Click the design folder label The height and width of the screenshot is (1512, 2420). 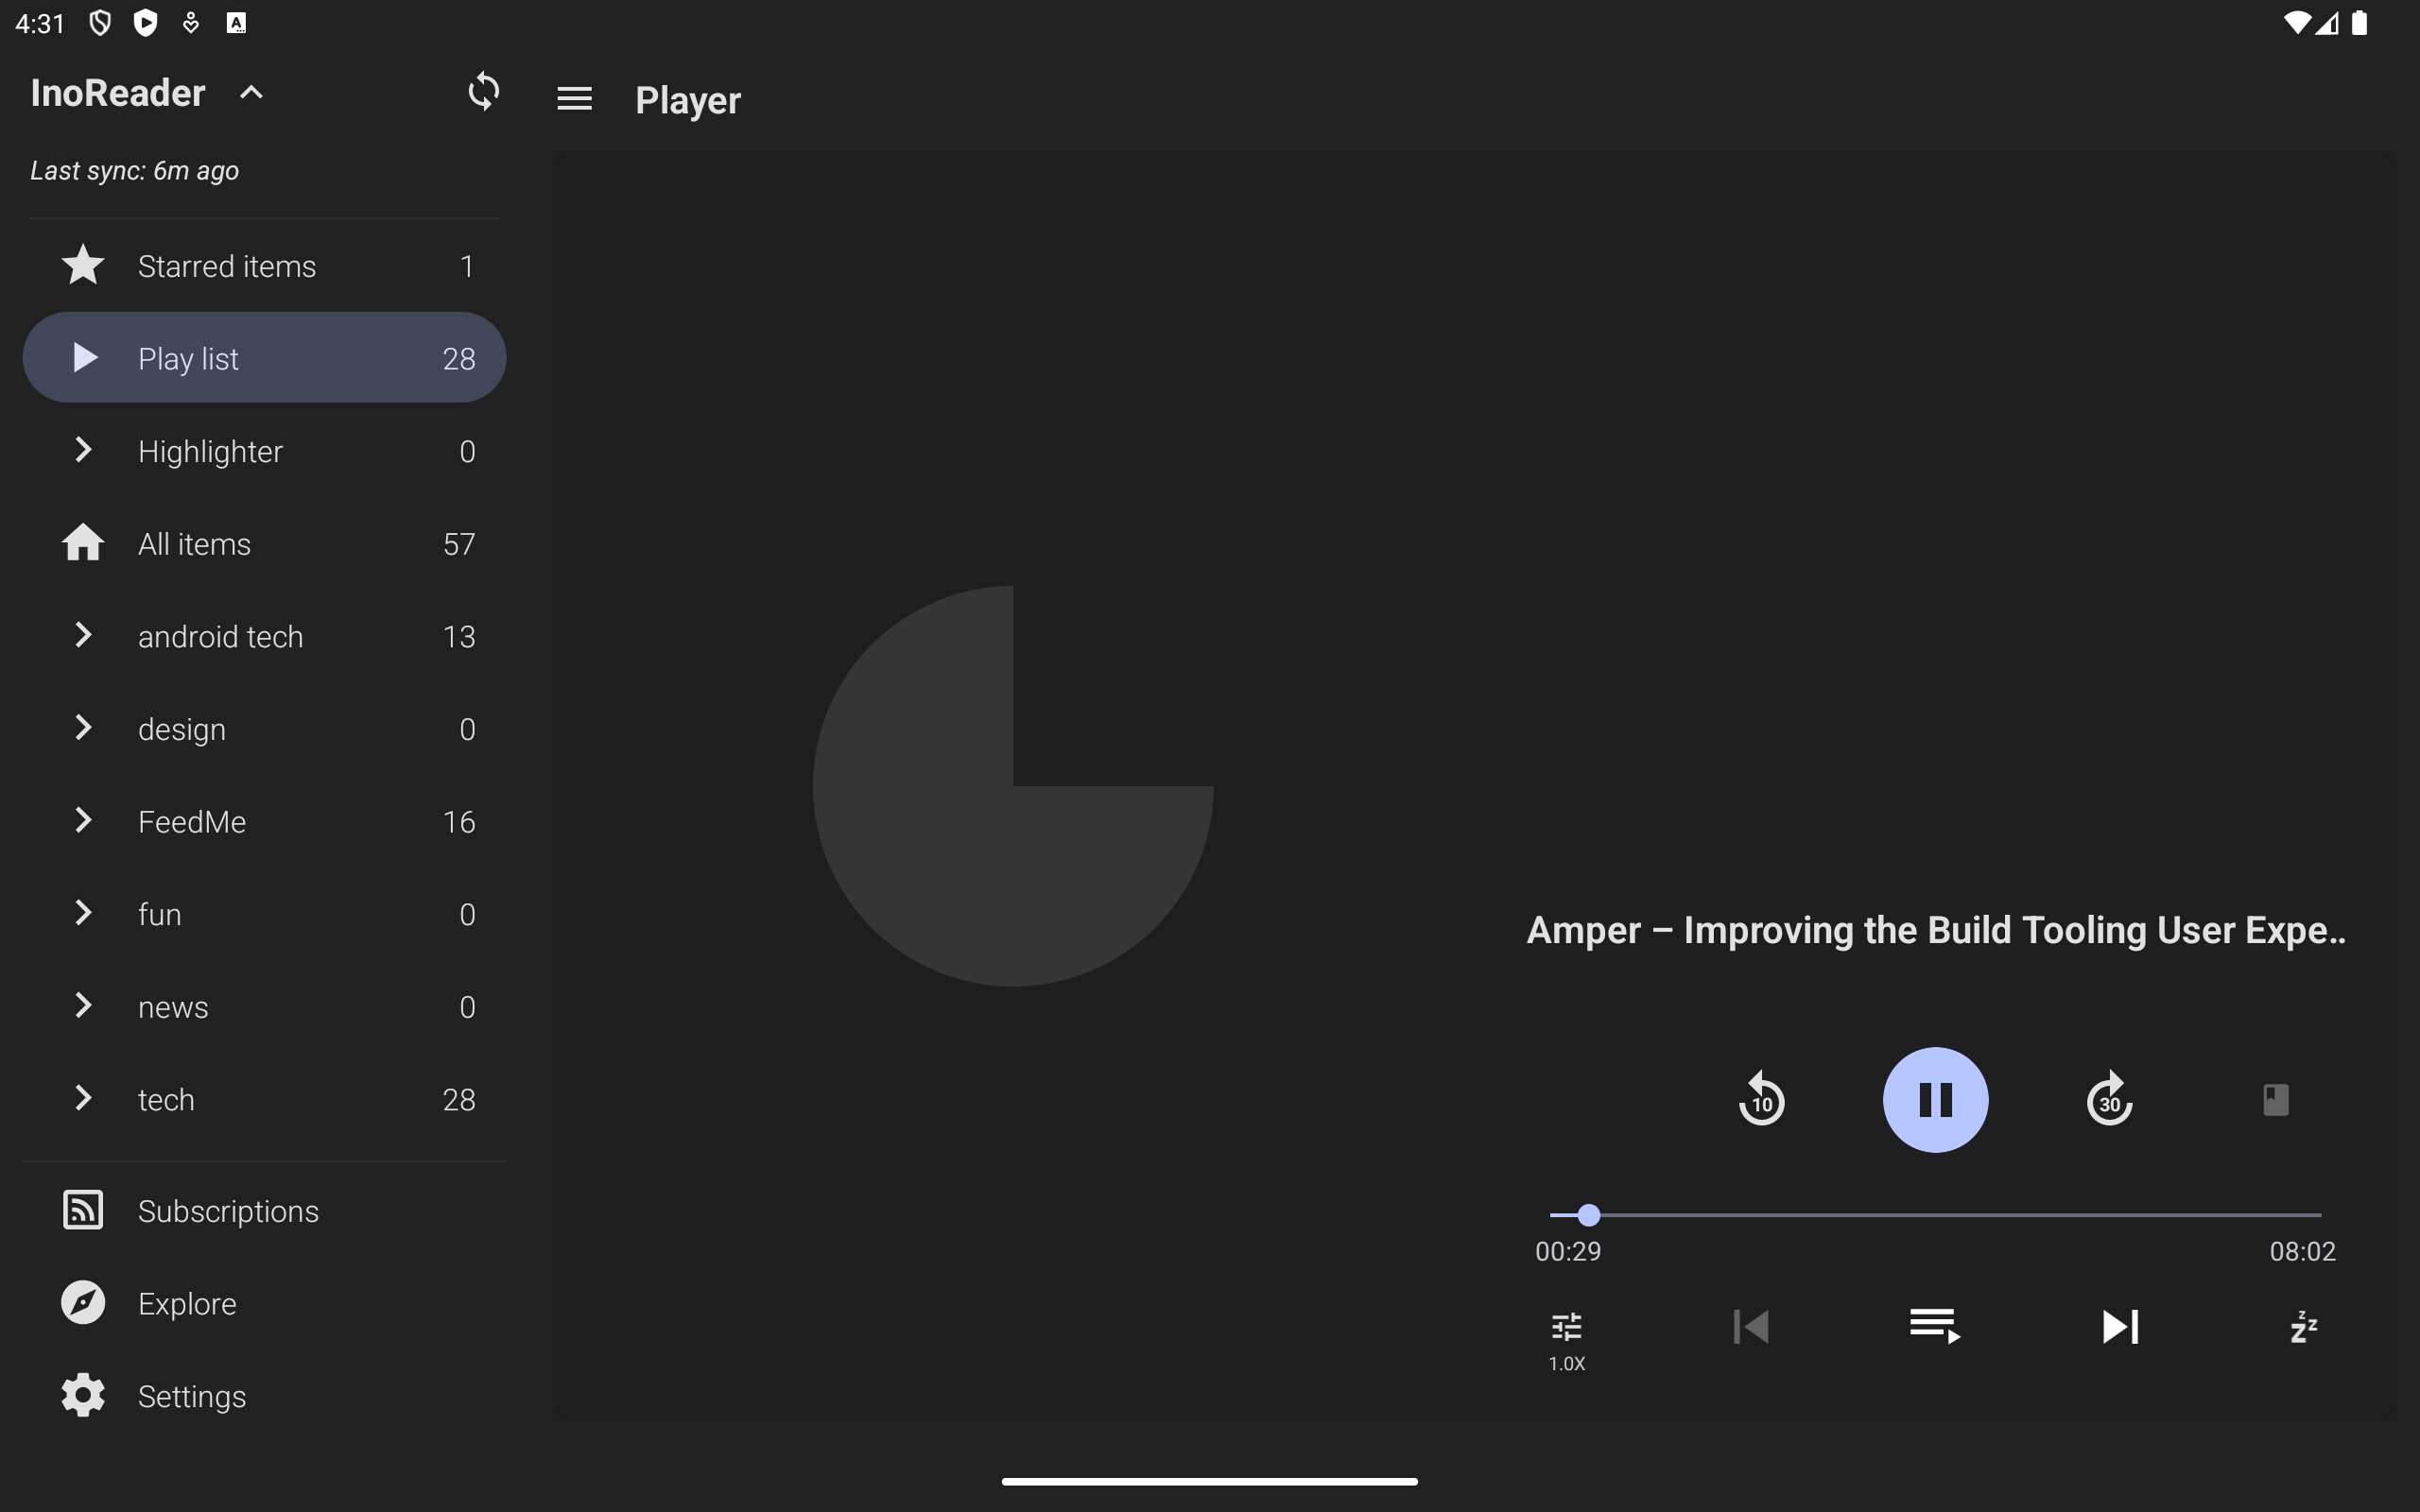pyautogui.click(x=182, y=730)
